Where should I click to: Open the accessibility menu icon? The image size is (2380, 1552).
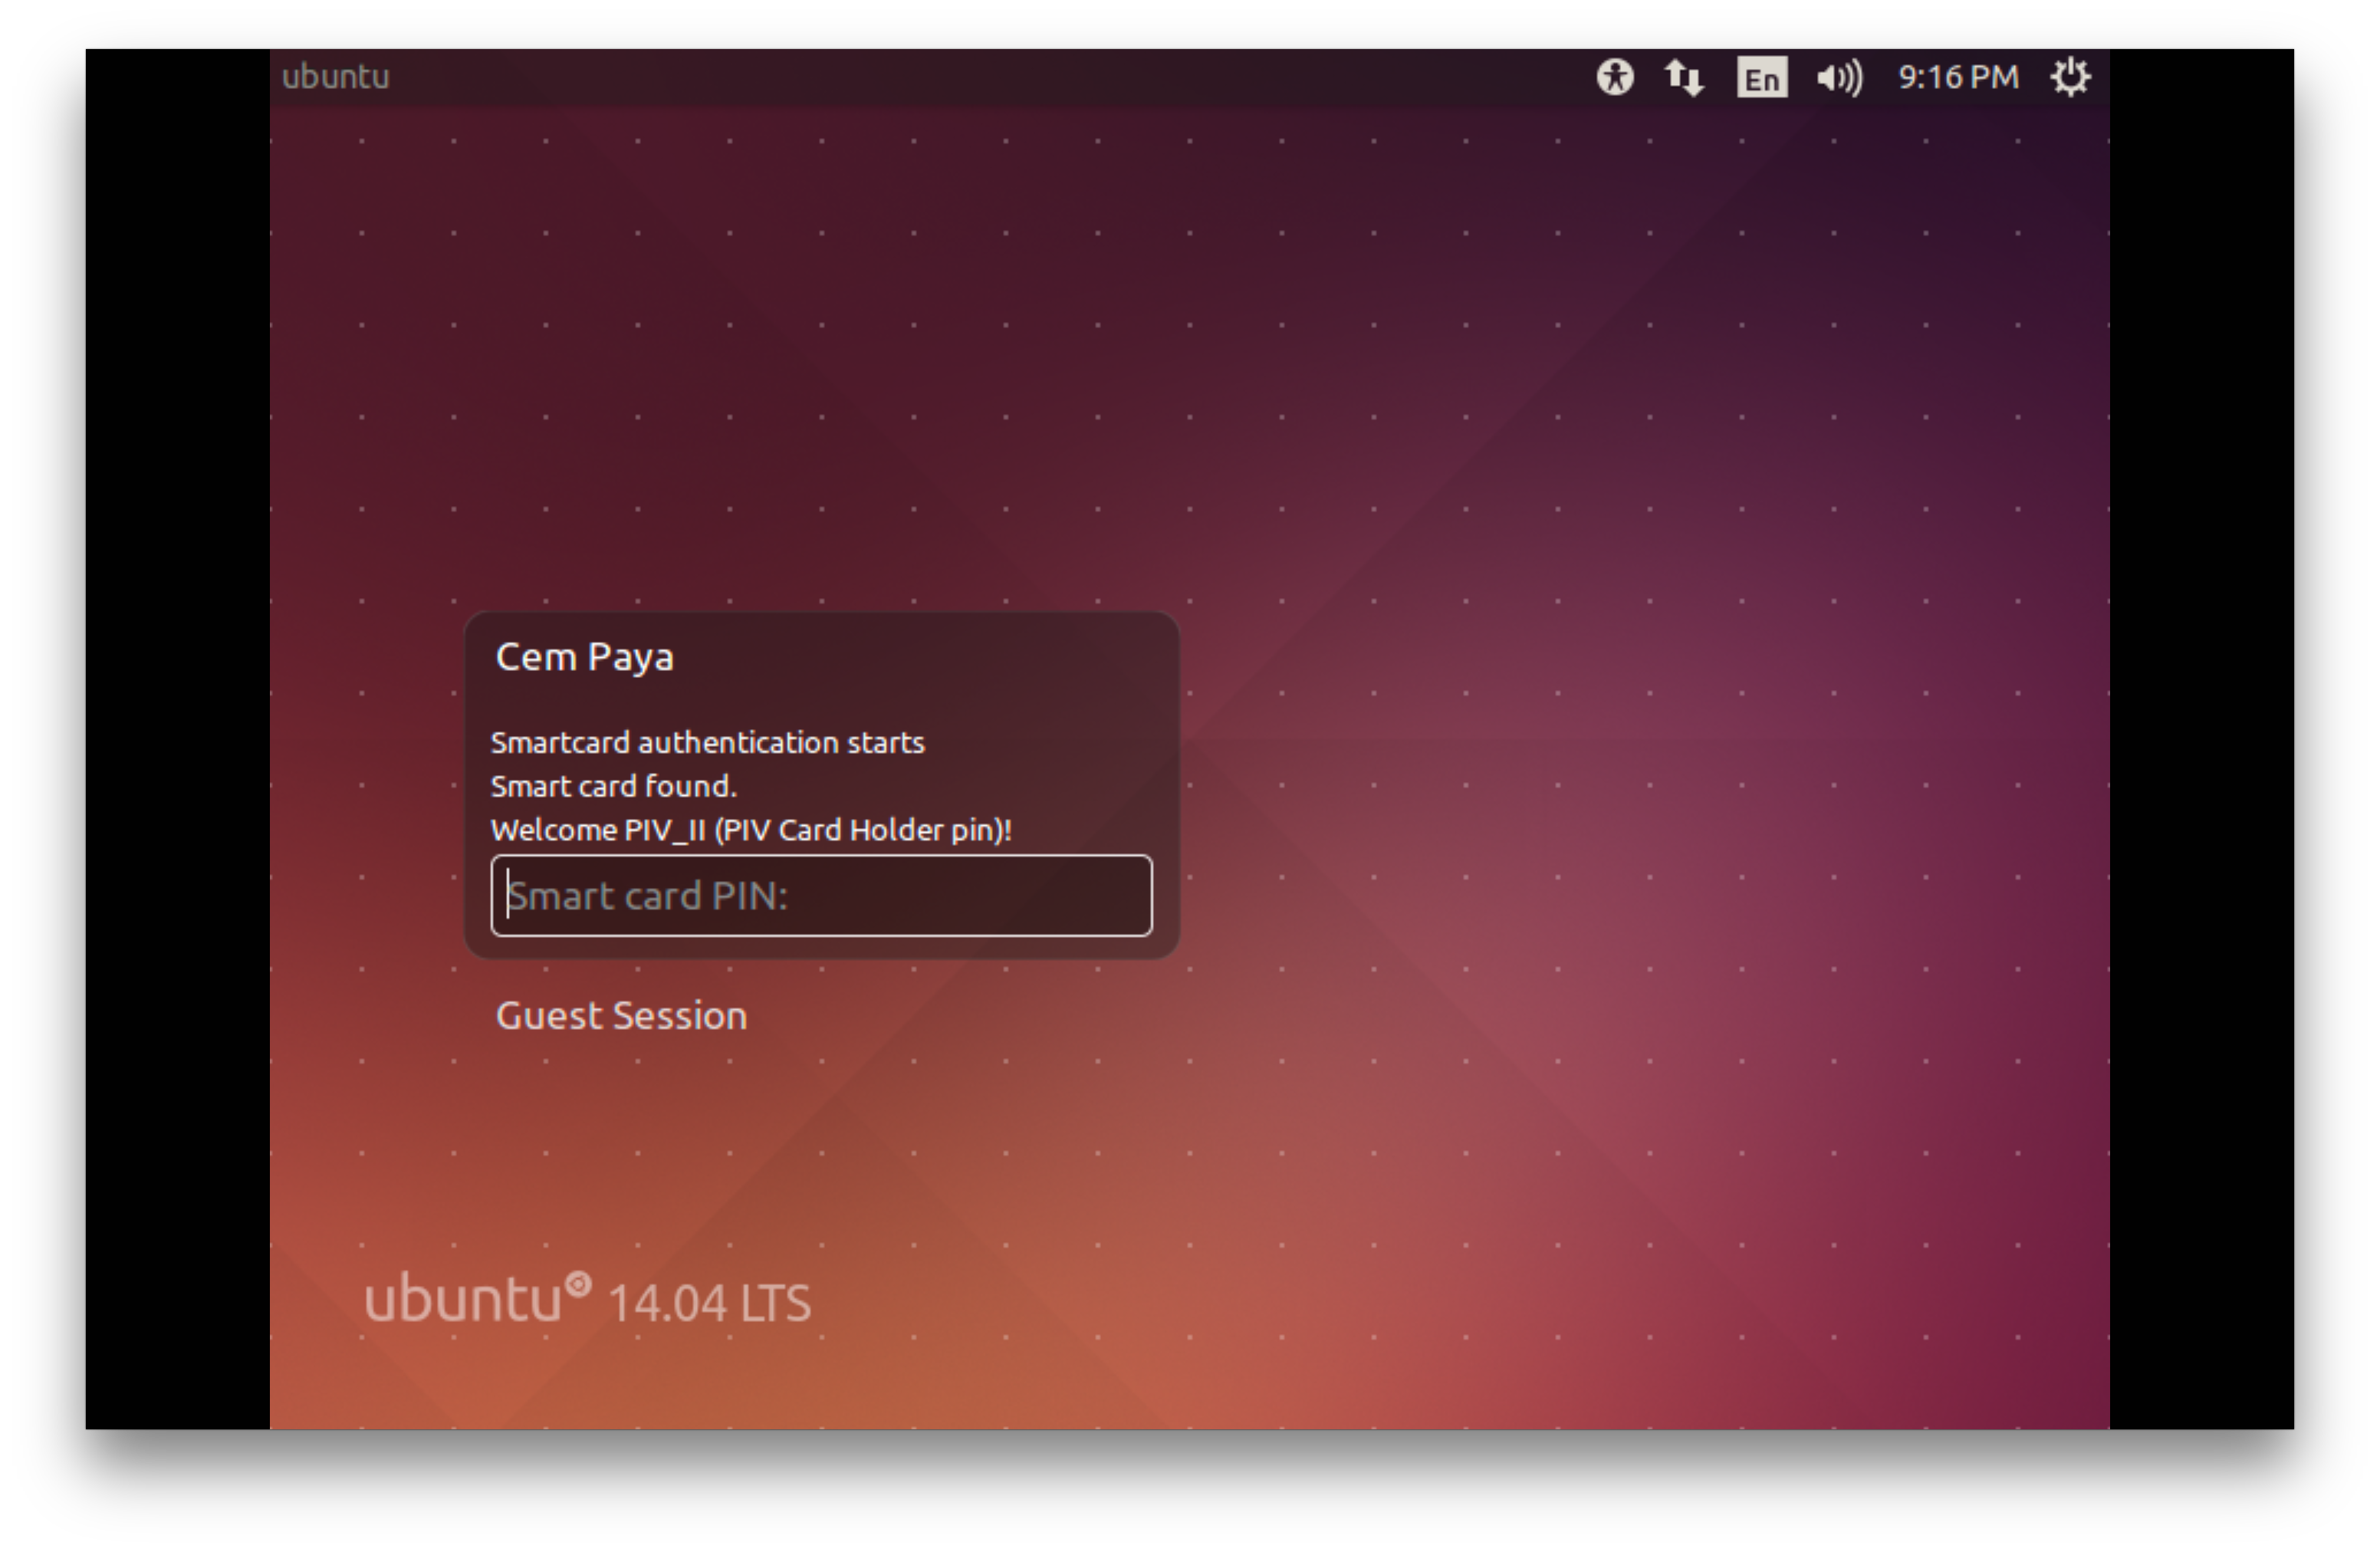tap(1614, 77)
